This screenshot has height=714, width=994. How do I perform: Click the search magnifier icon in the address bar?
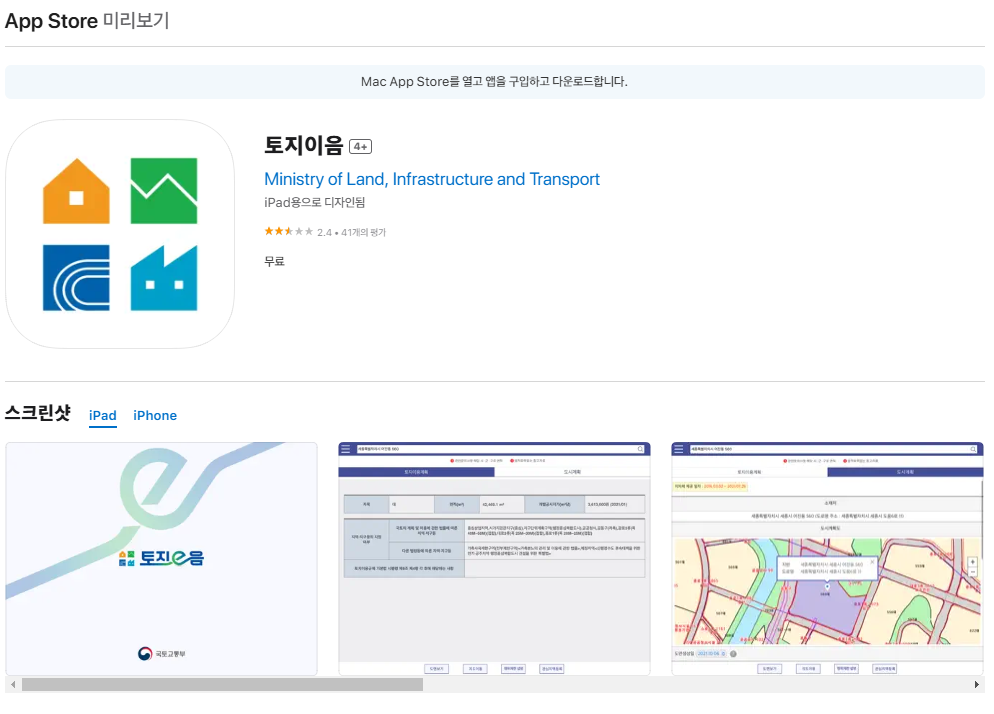coord(973,449)
